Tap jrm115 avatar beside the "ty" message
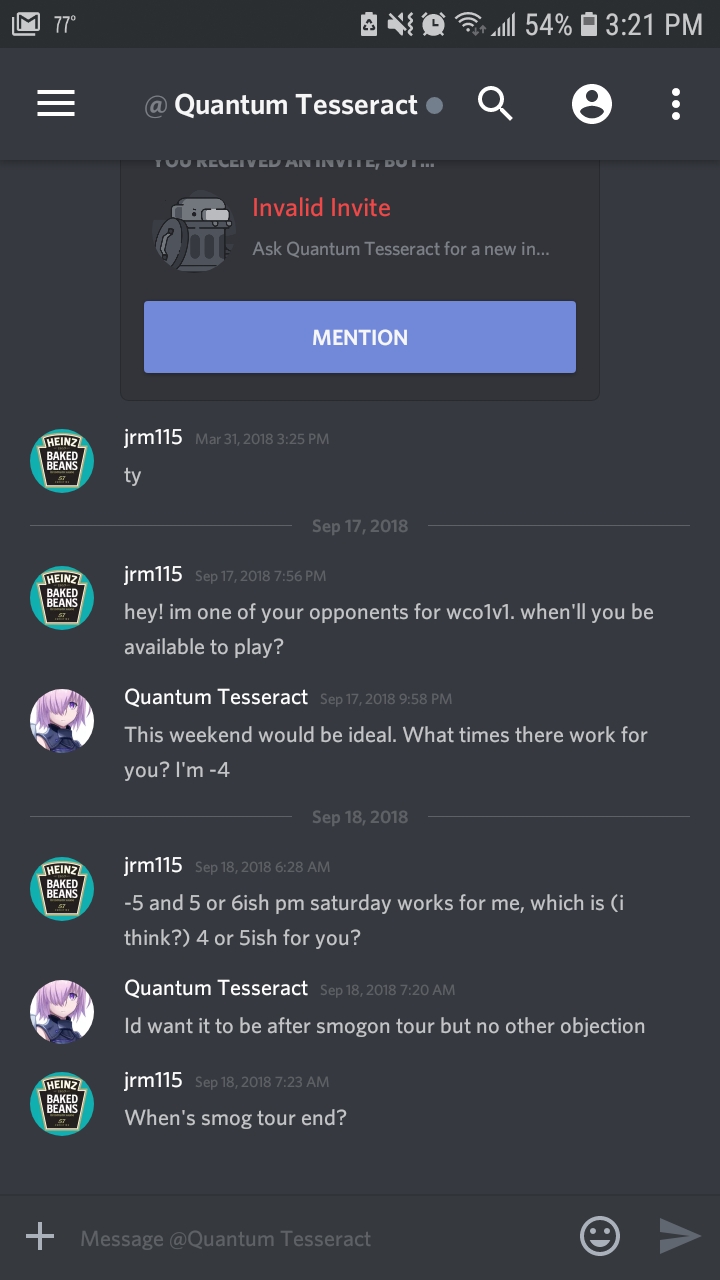 point(62,461)
